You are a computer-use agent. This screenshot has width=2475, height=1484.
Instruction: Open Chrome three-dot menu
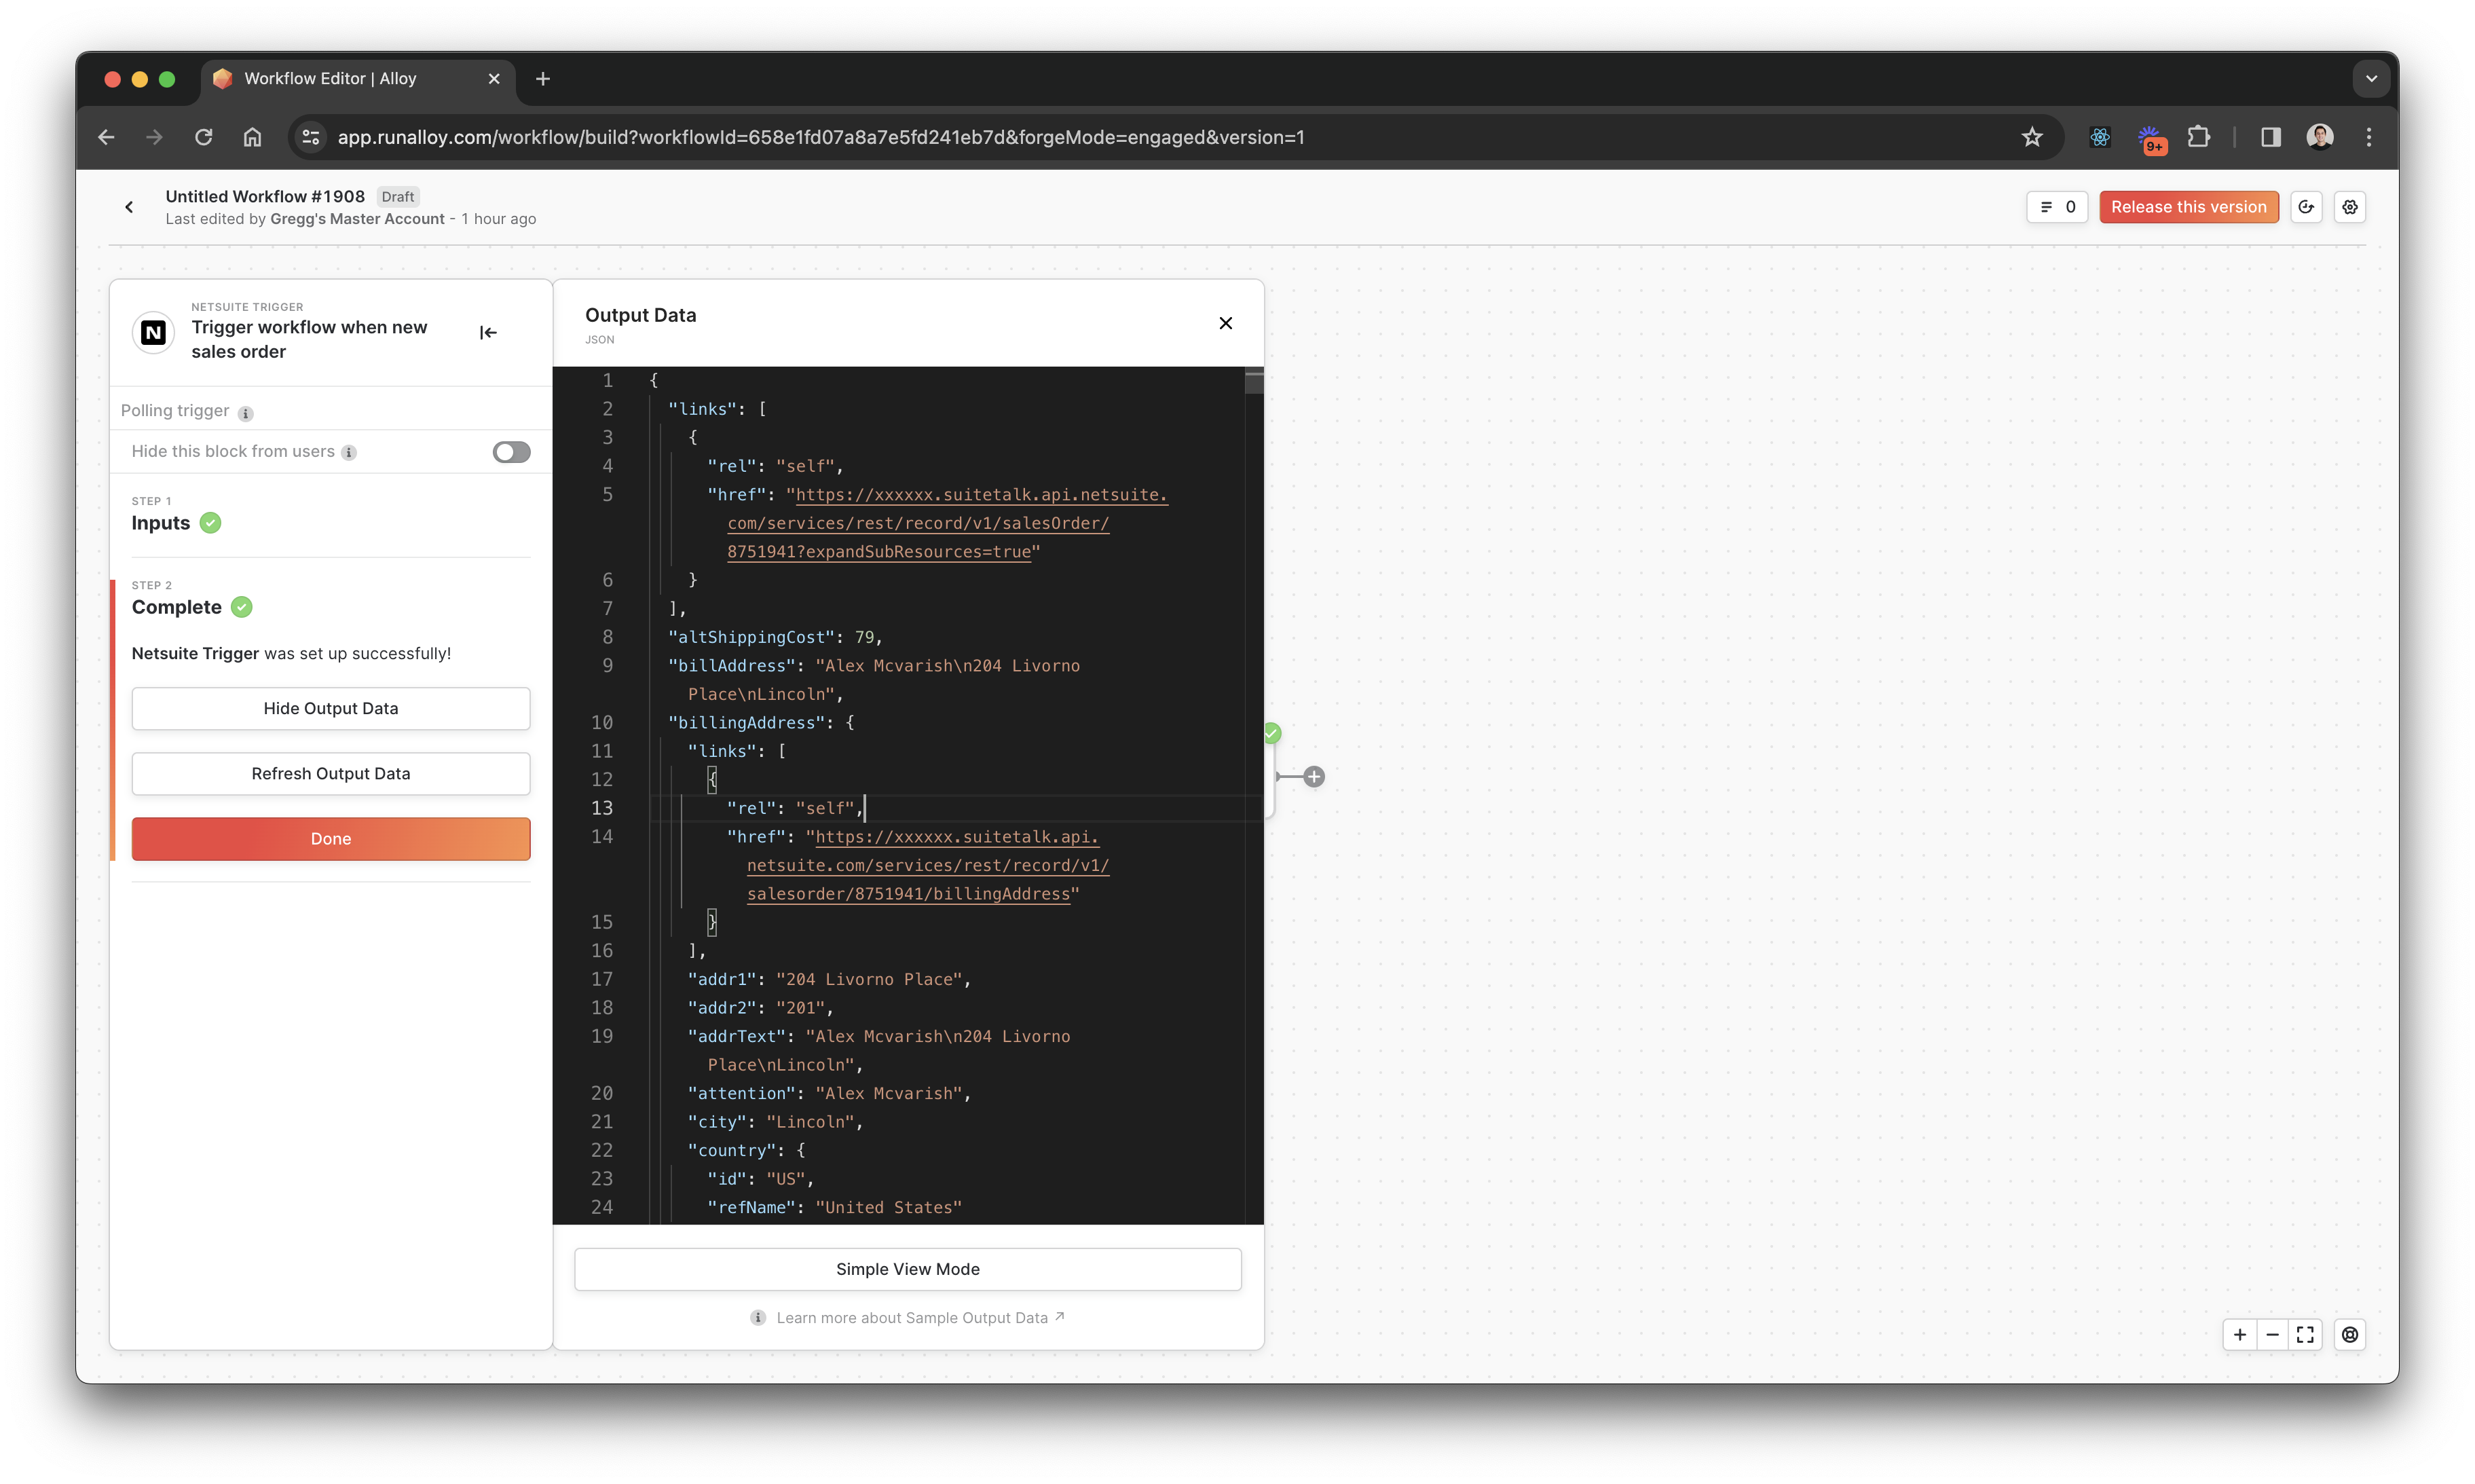(x=2368, y=137)
